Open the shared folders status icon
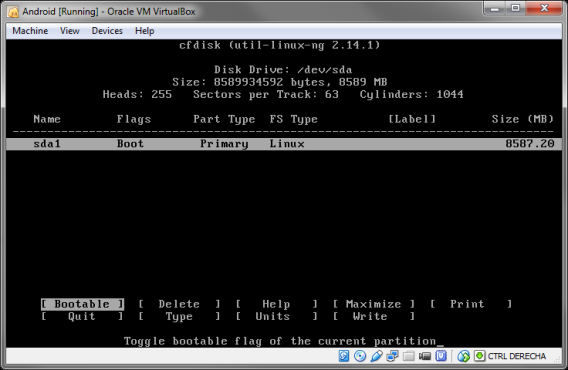The width and height of the screenshot is (568, 370). [x=409, y=357]
